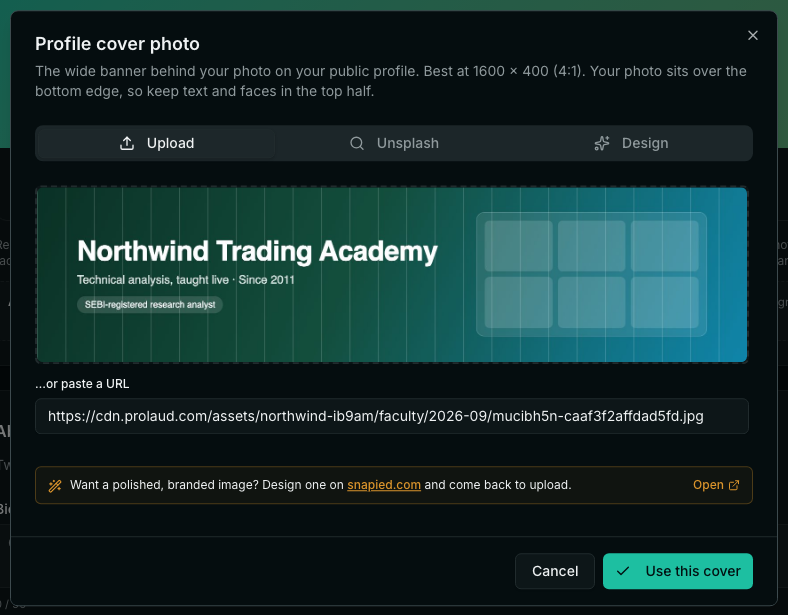Screen dimensions: 788x615
Task: Click the Northwind Trading Academy cover preview
Action: [x=392, y=274]
